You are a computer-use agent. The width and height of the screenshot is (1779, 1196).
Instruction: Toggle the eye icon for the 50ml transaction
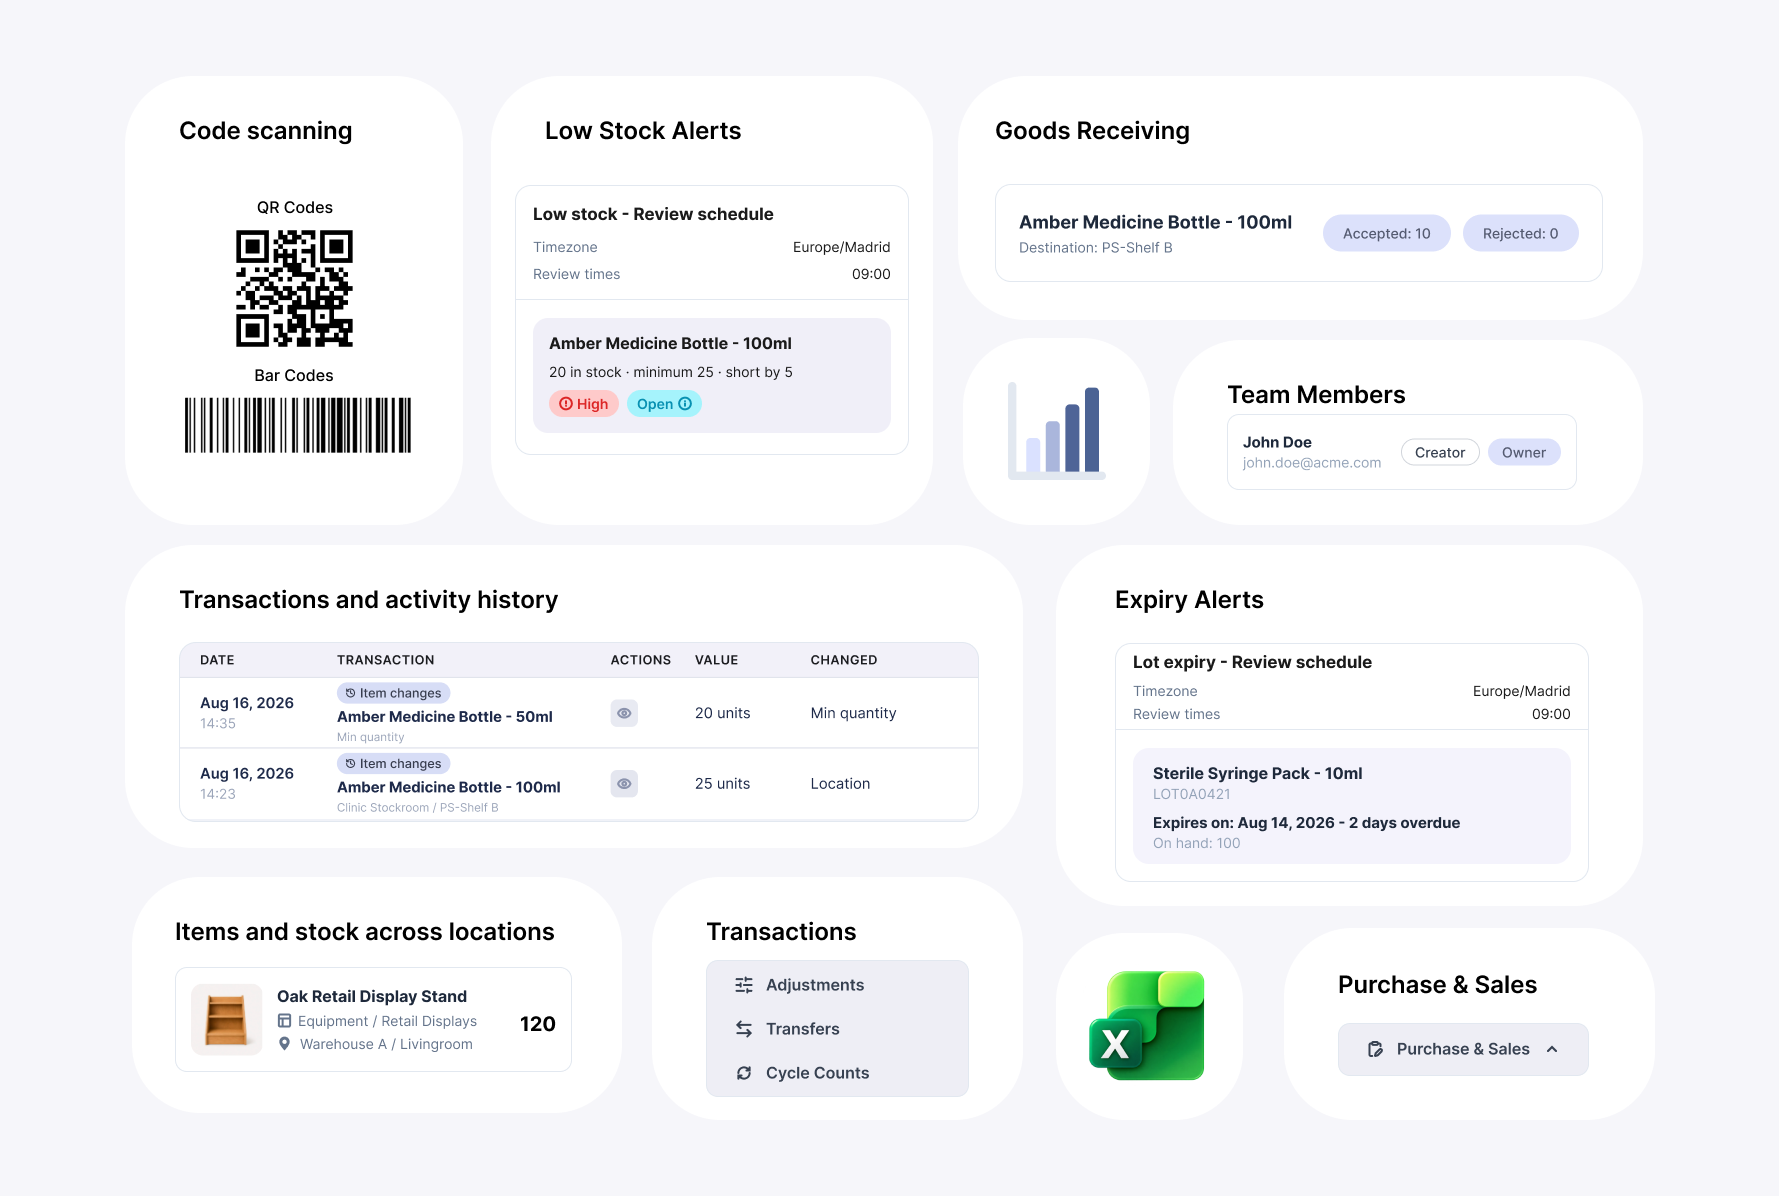tap(624, 713)
